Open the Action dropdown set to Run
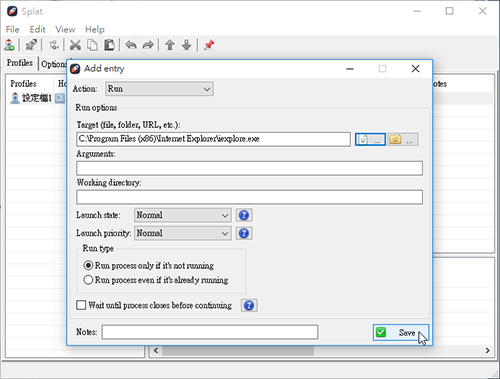The width and height of the screenshot is (500, 379). 159,89
